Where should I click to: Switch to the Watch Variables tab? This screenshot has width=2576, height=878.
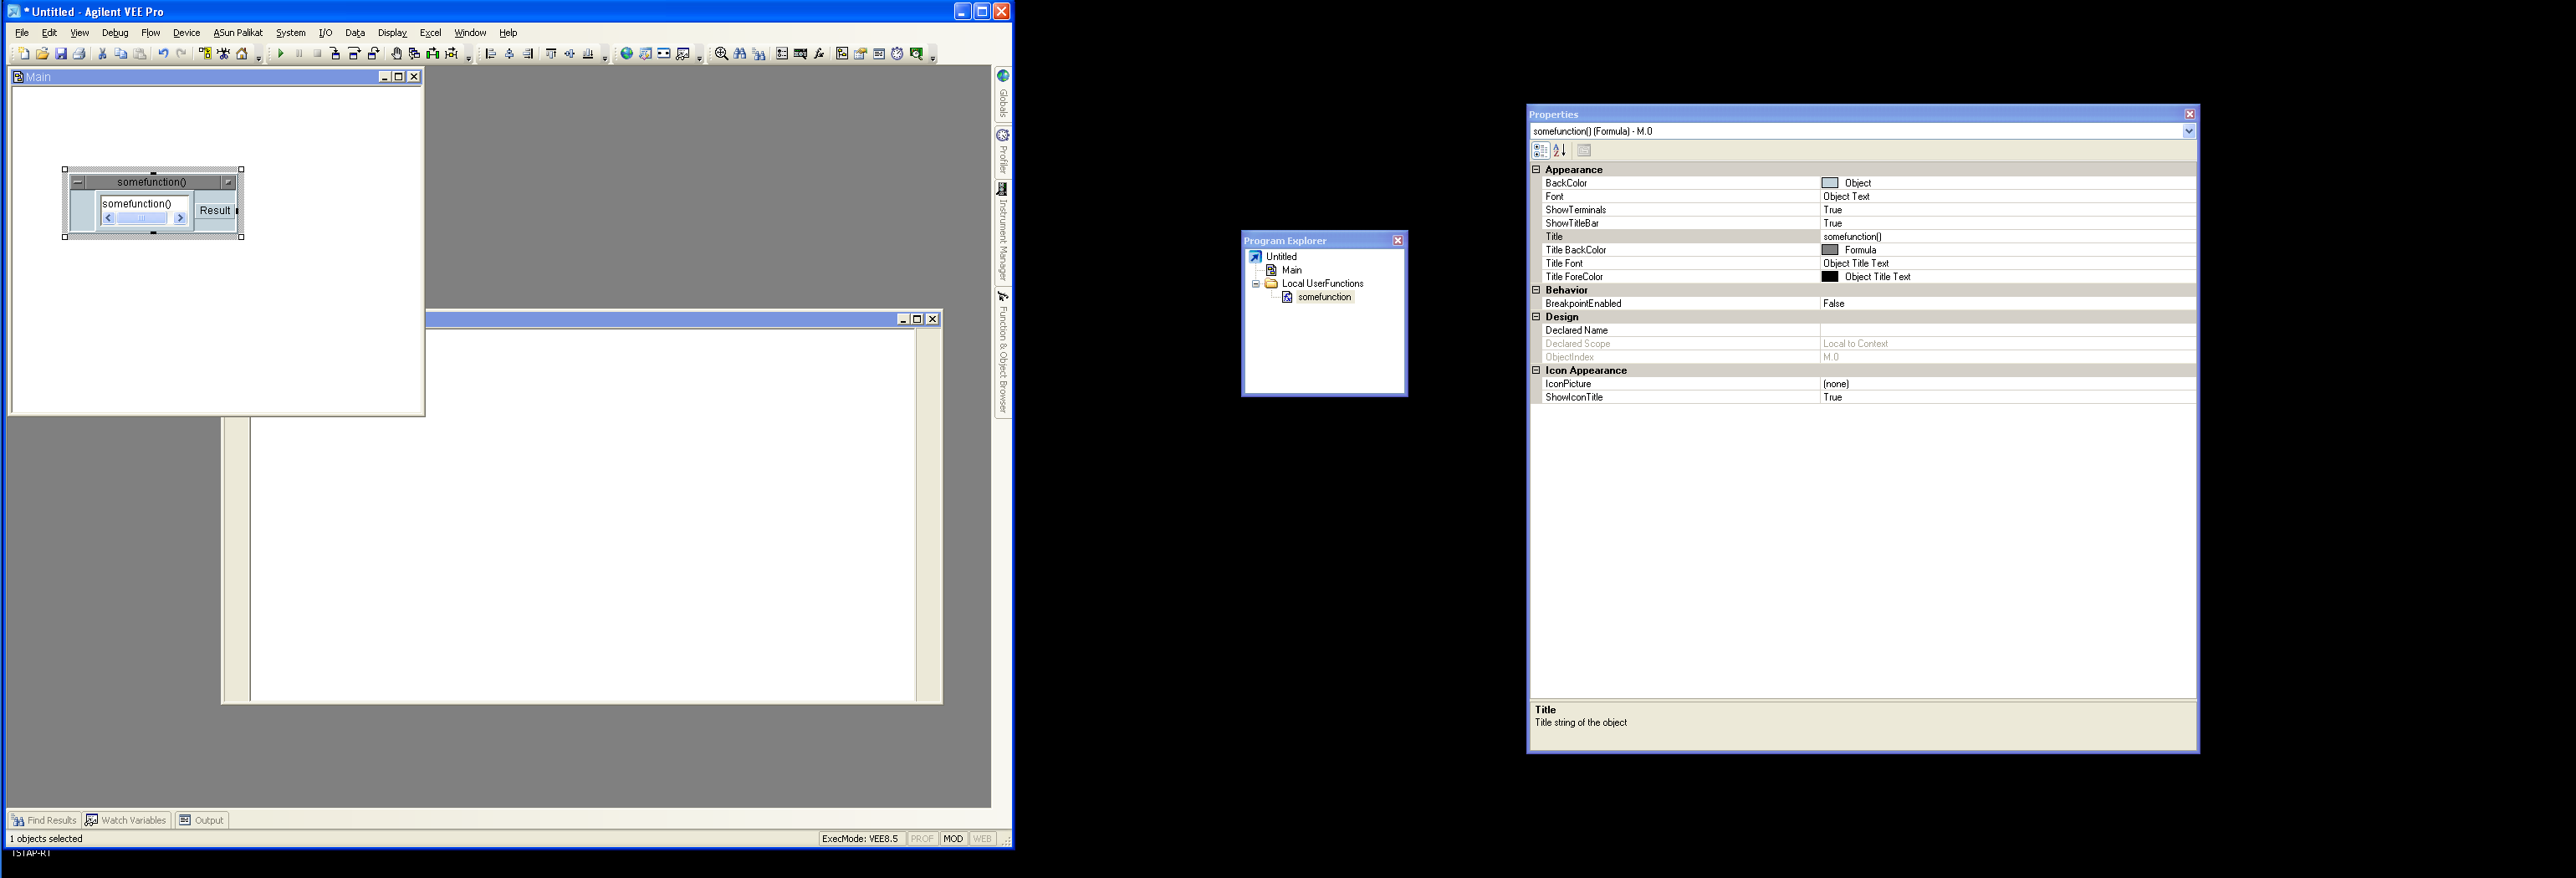(x=126, y=820)
